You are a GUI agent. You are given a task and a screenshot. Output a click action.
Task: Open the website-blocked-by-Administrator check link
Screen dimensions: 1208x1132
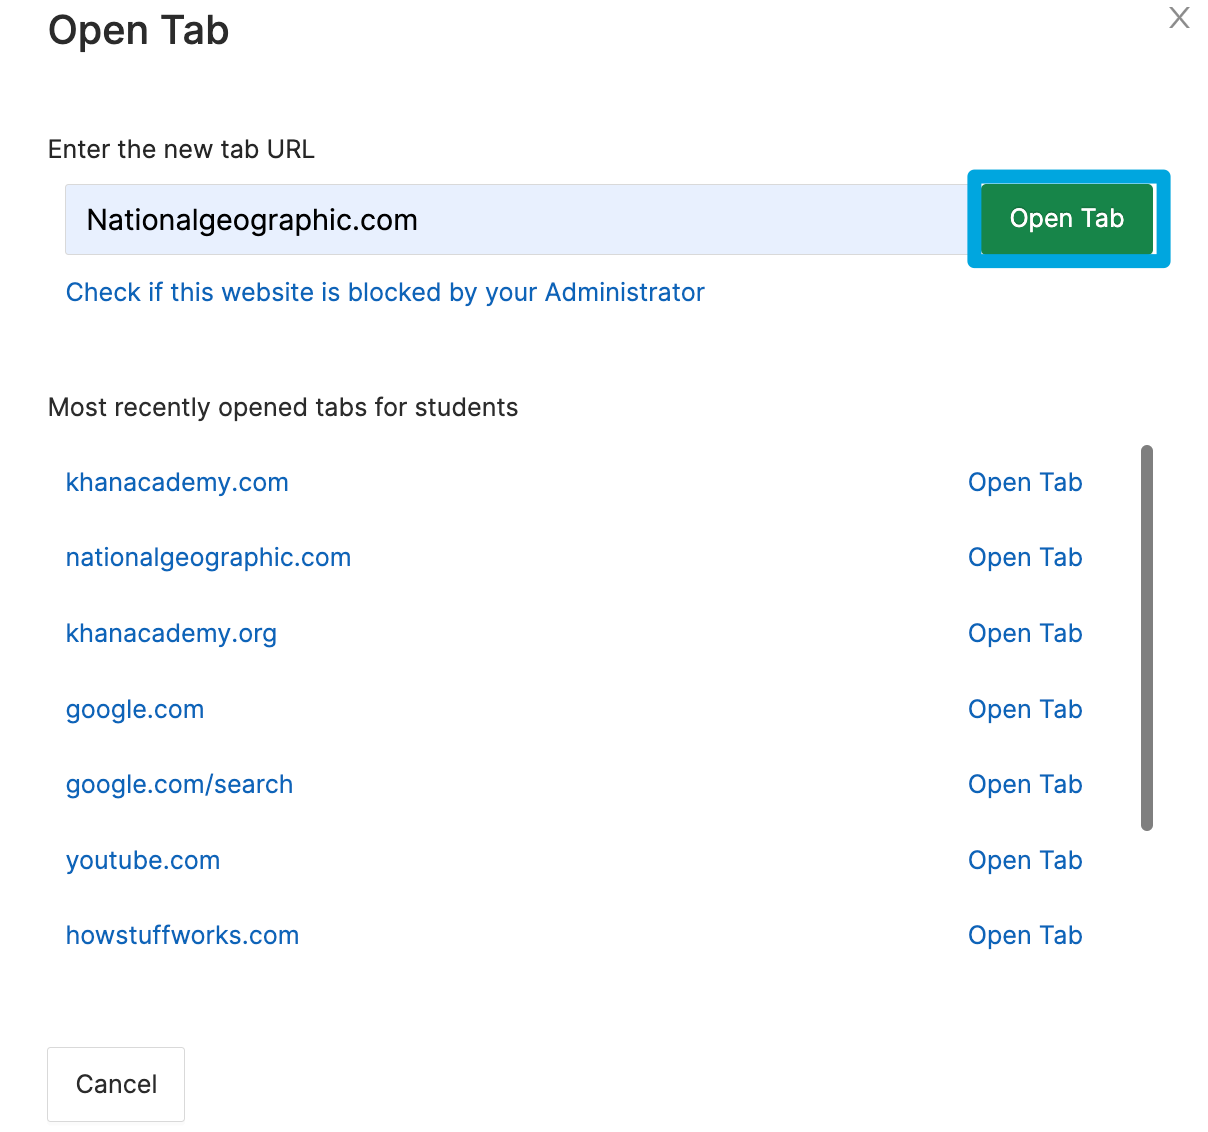[385, 292]
